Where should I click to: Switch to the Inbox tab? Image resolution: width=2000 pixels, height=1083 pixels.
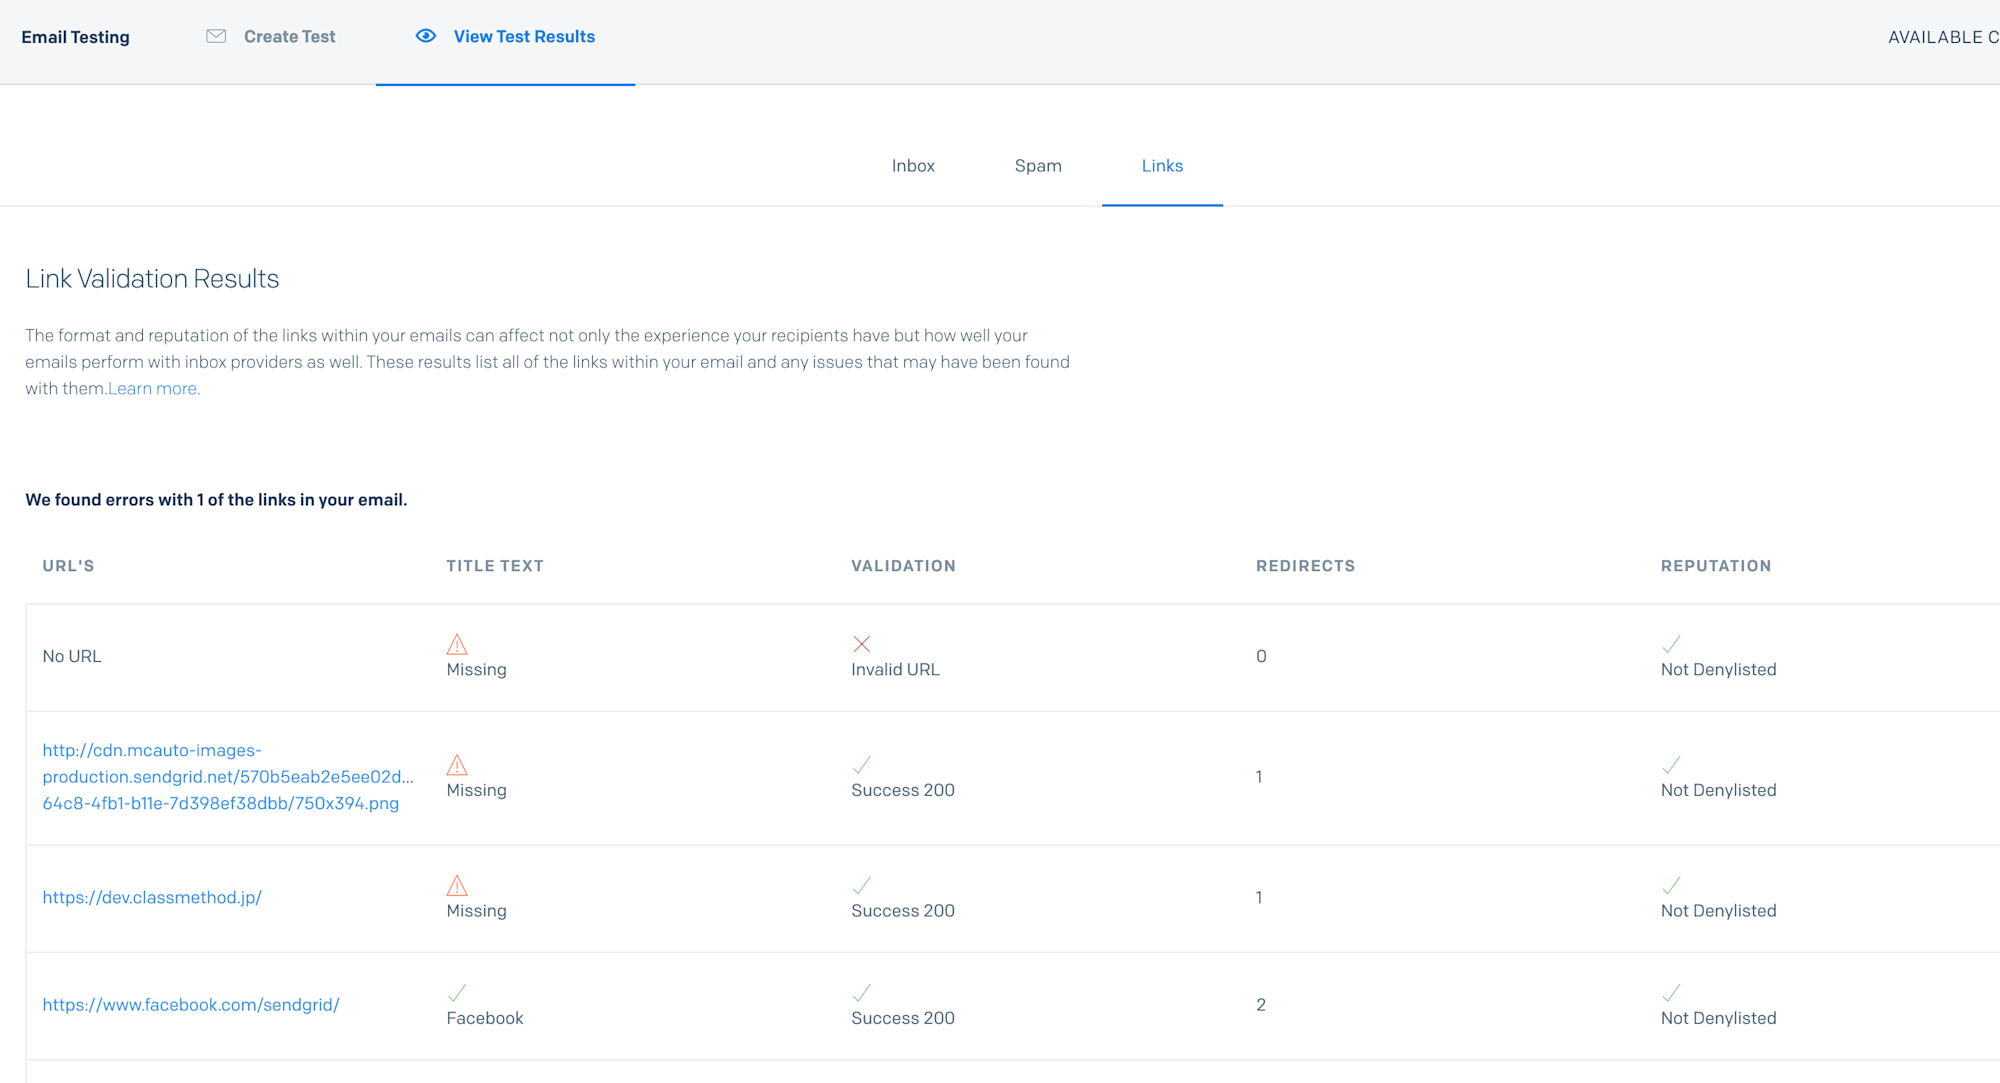[x=913, y=166]
